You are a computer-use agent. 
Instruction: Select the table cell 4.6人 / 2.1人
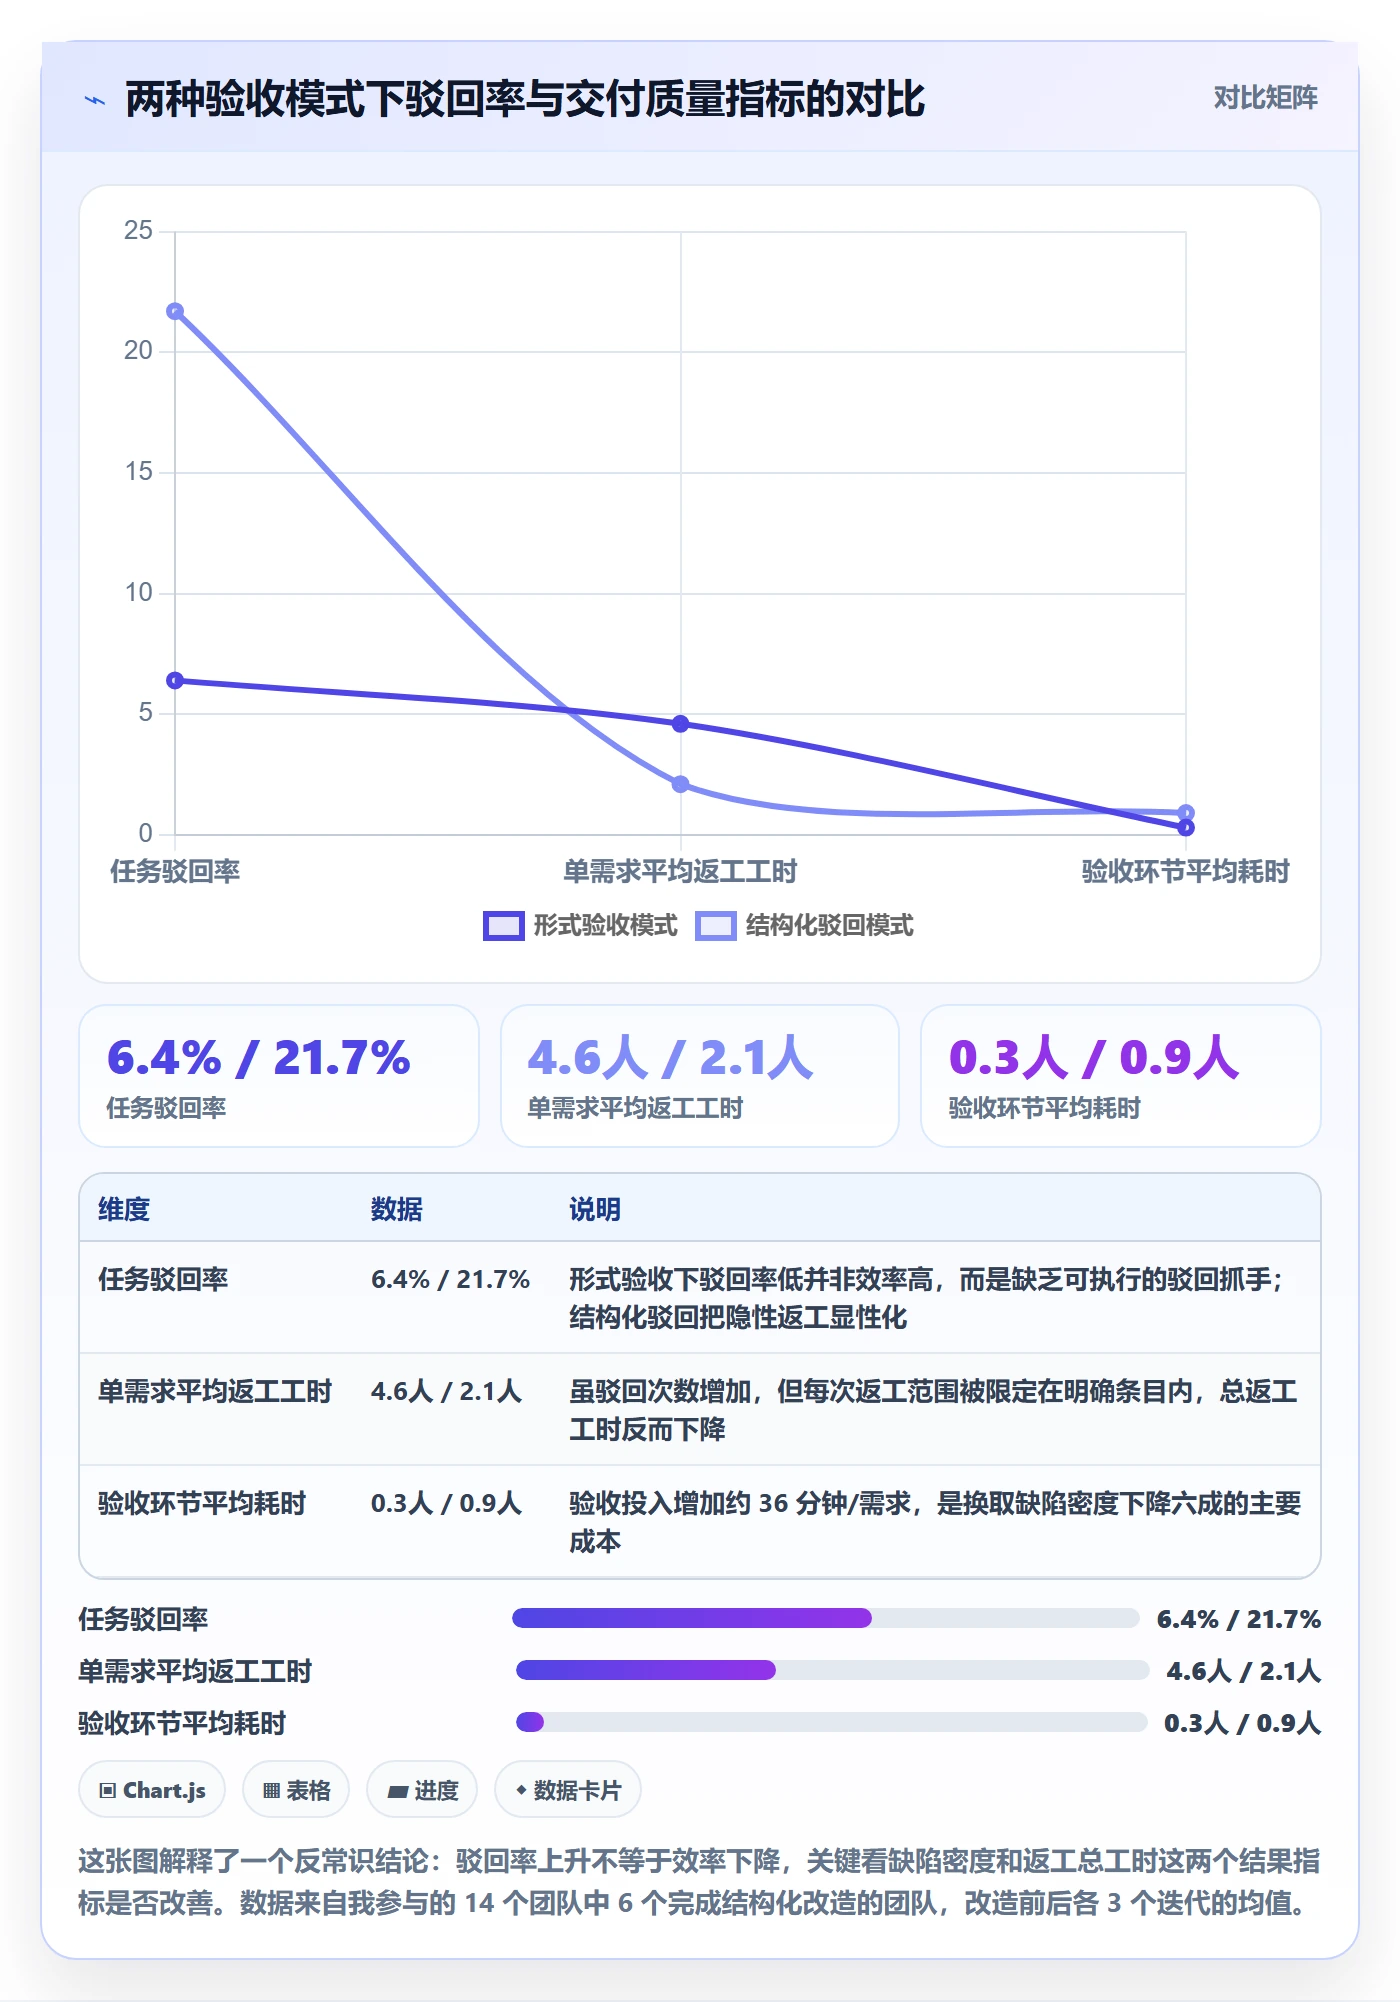click(446, 1392)
